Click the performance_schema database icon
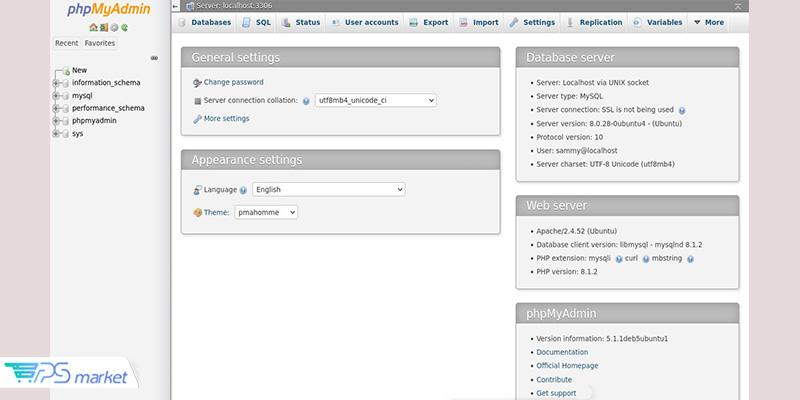Image resolution: width=800 pixels, height=400 pixels. (65, 109)
